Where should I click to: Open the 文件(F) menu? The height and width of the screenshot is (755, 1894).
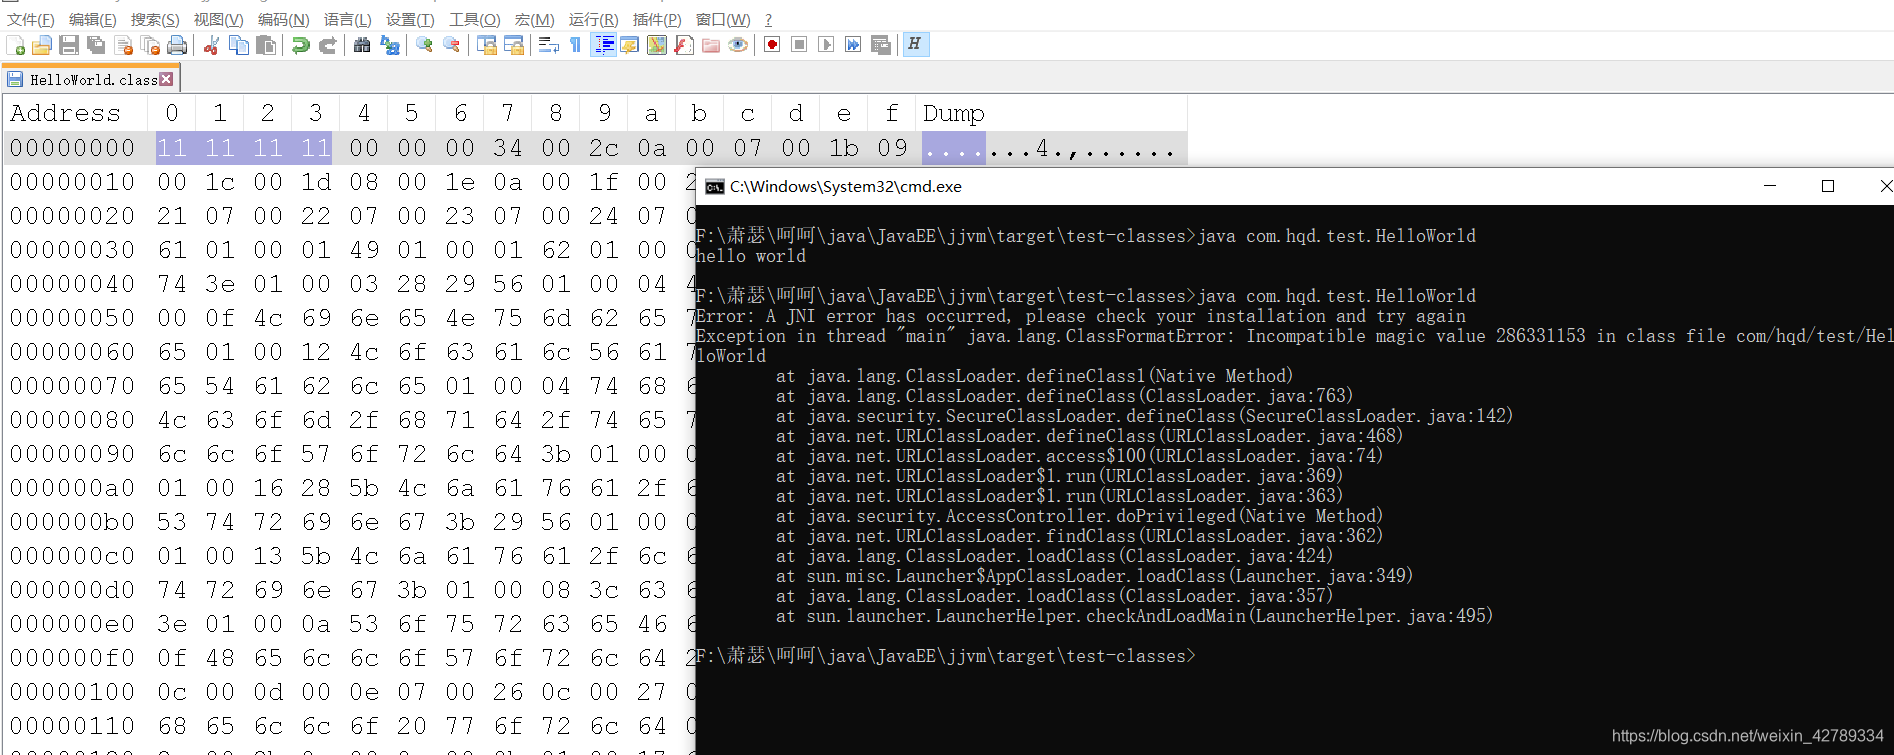click(x=31, y=19)
